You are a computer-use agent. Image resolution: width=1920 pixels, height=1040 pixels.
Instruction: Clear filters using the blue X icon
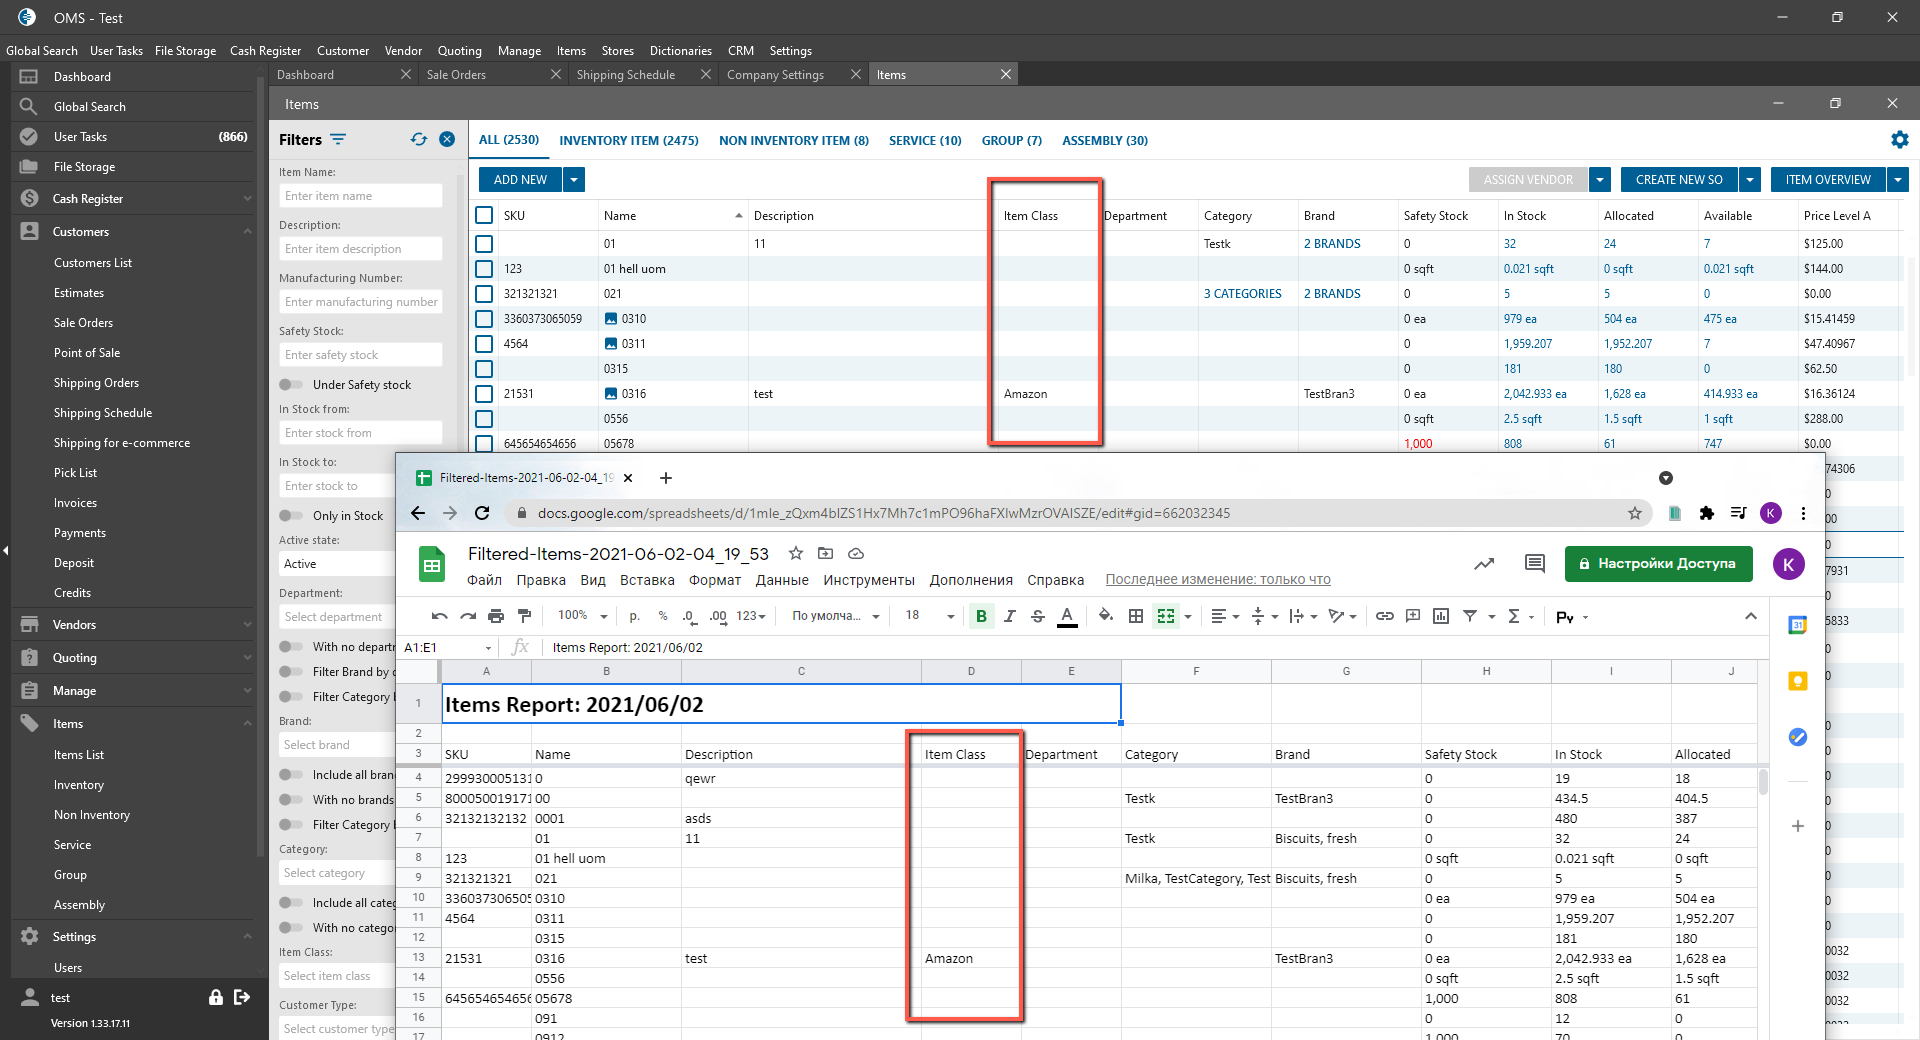(447, 140)
